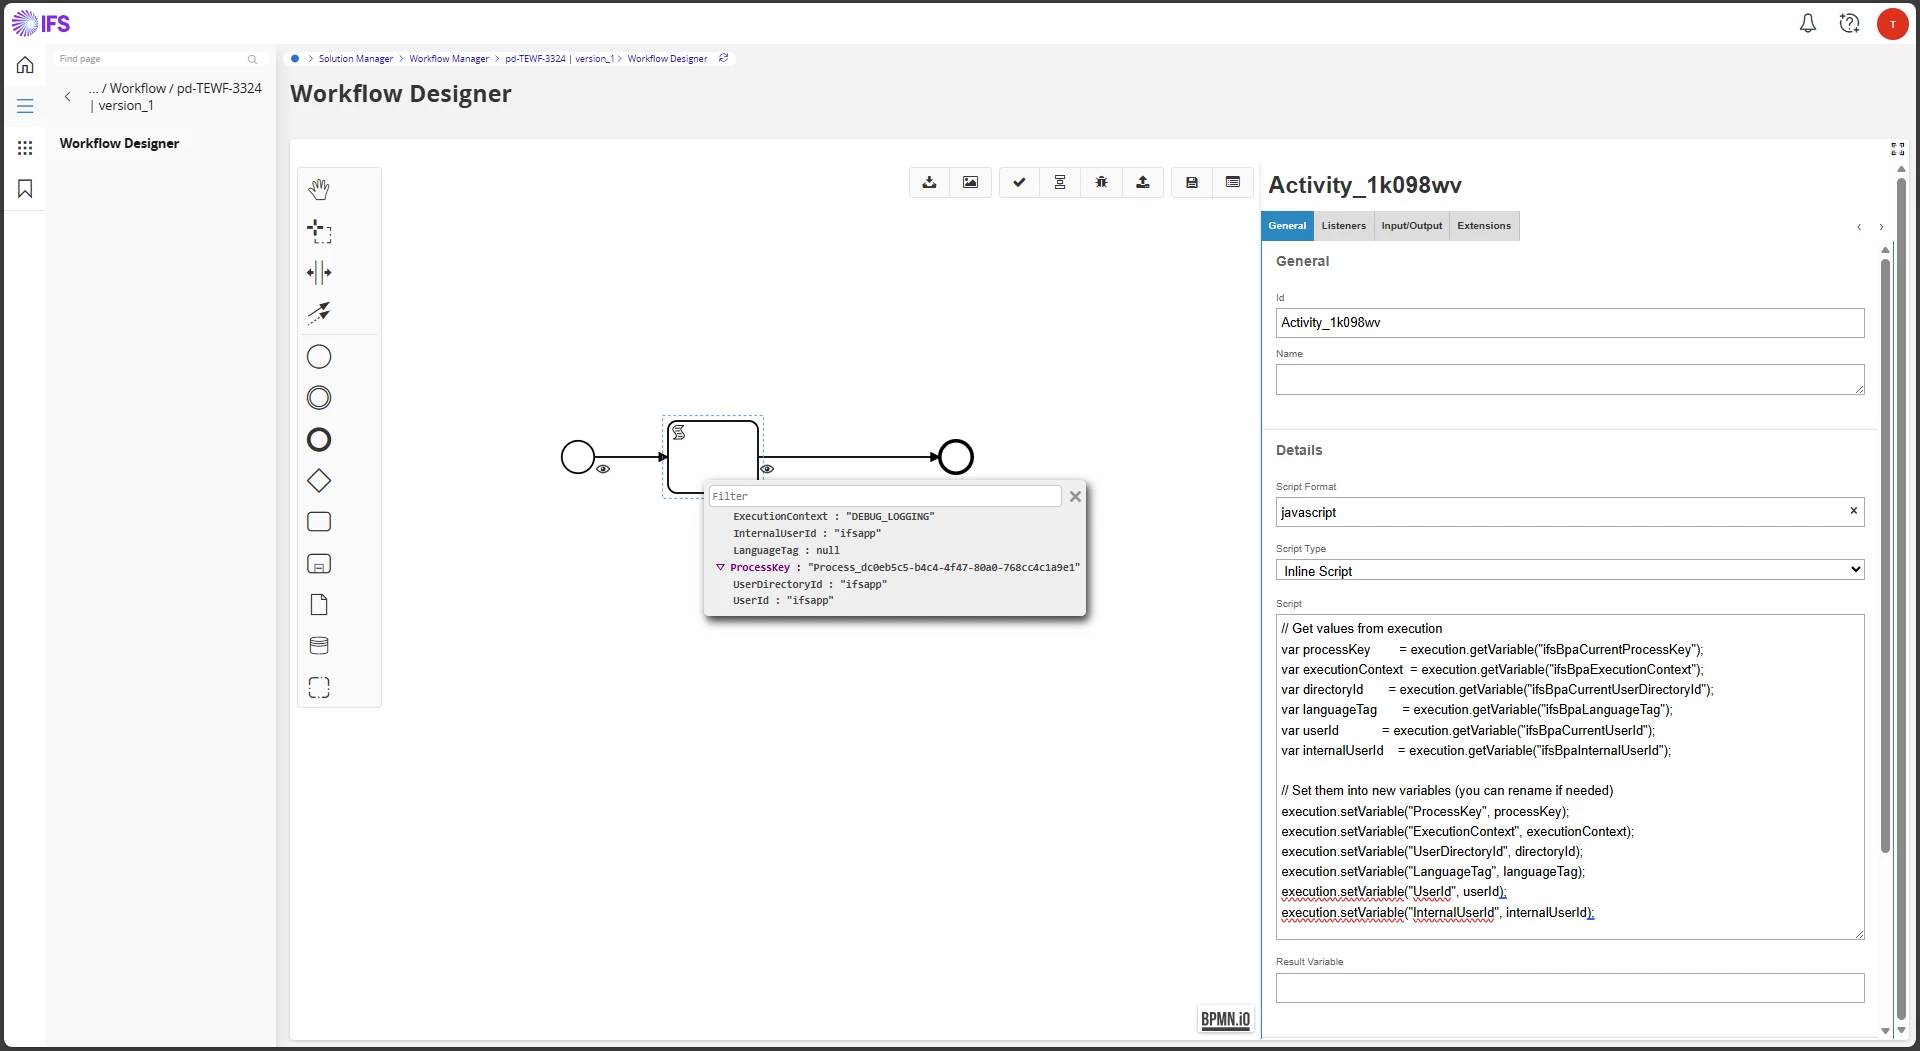
Task: Open the Script Type dropdown
Action: (x=1569, y=571)
